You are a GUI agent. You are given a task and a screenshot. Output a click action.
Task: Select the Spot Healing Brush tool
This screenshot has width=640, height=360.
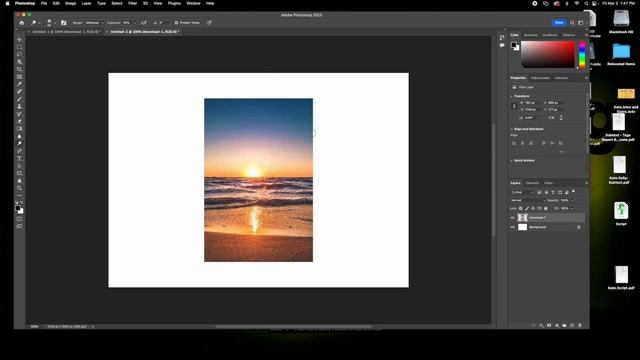[20, 91]
